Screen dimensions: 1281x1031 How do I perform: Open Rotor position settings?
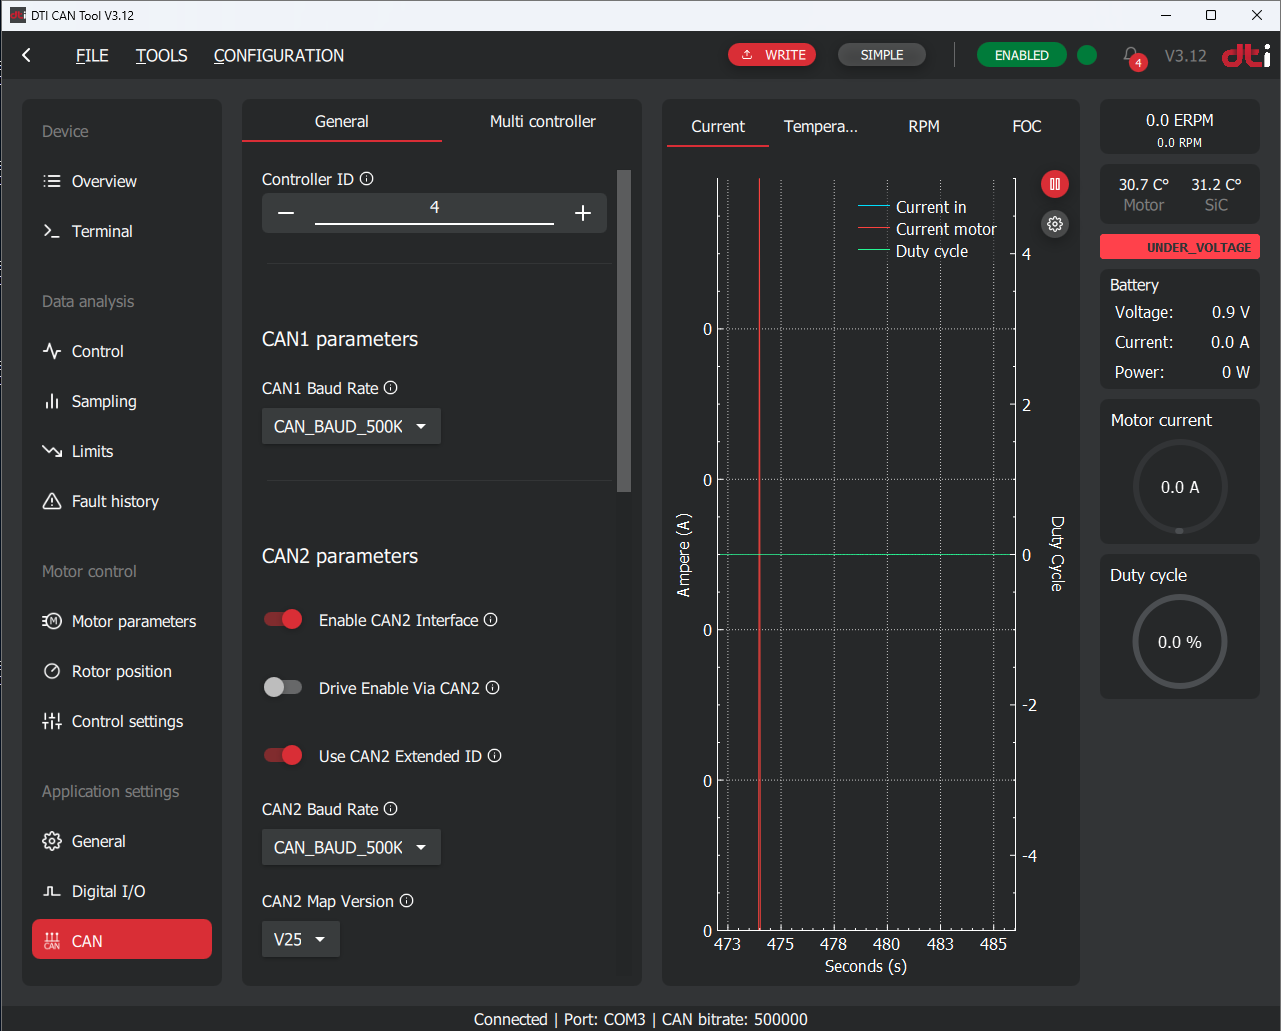pyautogui.click(x=122, y=671)
